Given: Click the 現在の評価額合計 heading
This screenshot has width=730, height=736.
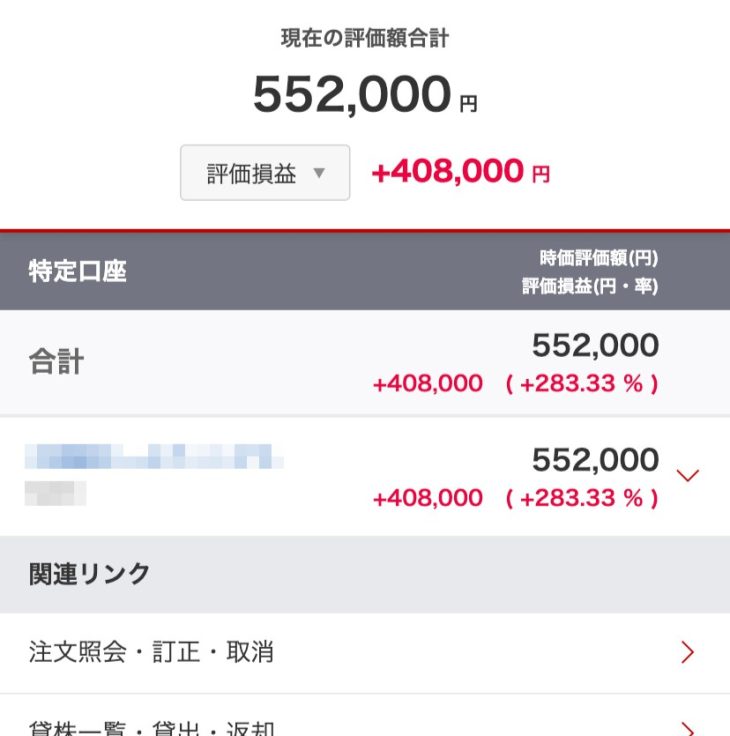Looking at the screenshot, I should pyautogui.click(x=365, y=40).
